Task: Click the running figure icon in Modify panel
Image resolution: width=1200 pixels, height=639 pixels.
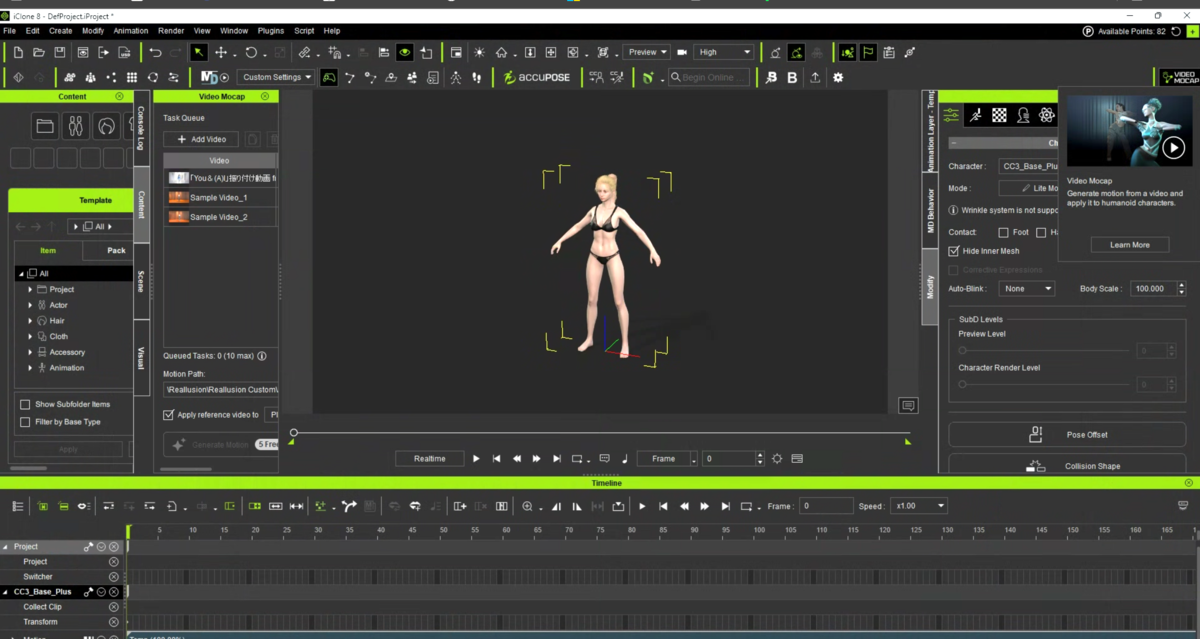Action: [x=975, y=116]
